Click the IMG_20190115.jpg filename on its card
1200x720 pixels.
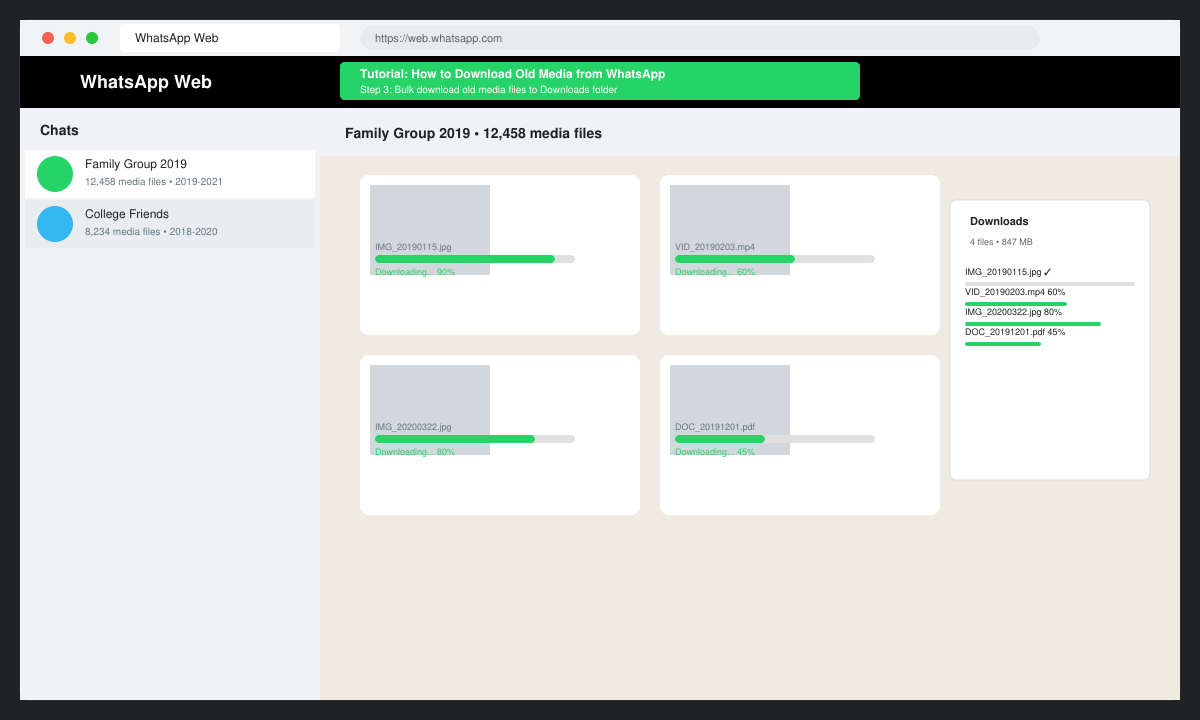[413, 246]
